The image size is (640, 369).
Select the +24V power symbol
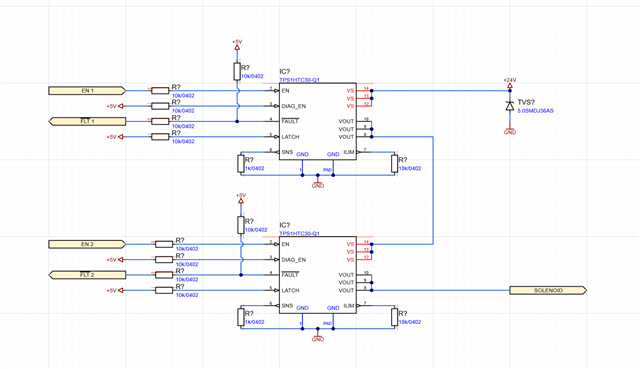pos(509,82)
